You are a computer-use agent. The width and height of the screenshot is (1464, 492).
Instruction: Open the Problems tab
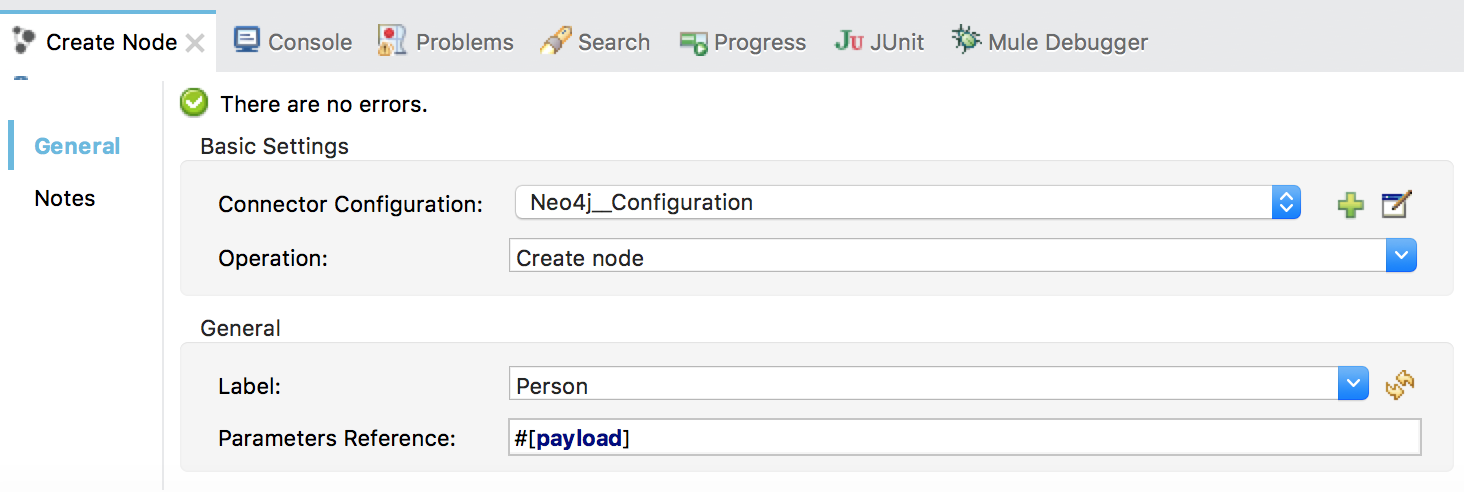coord(445,42)
